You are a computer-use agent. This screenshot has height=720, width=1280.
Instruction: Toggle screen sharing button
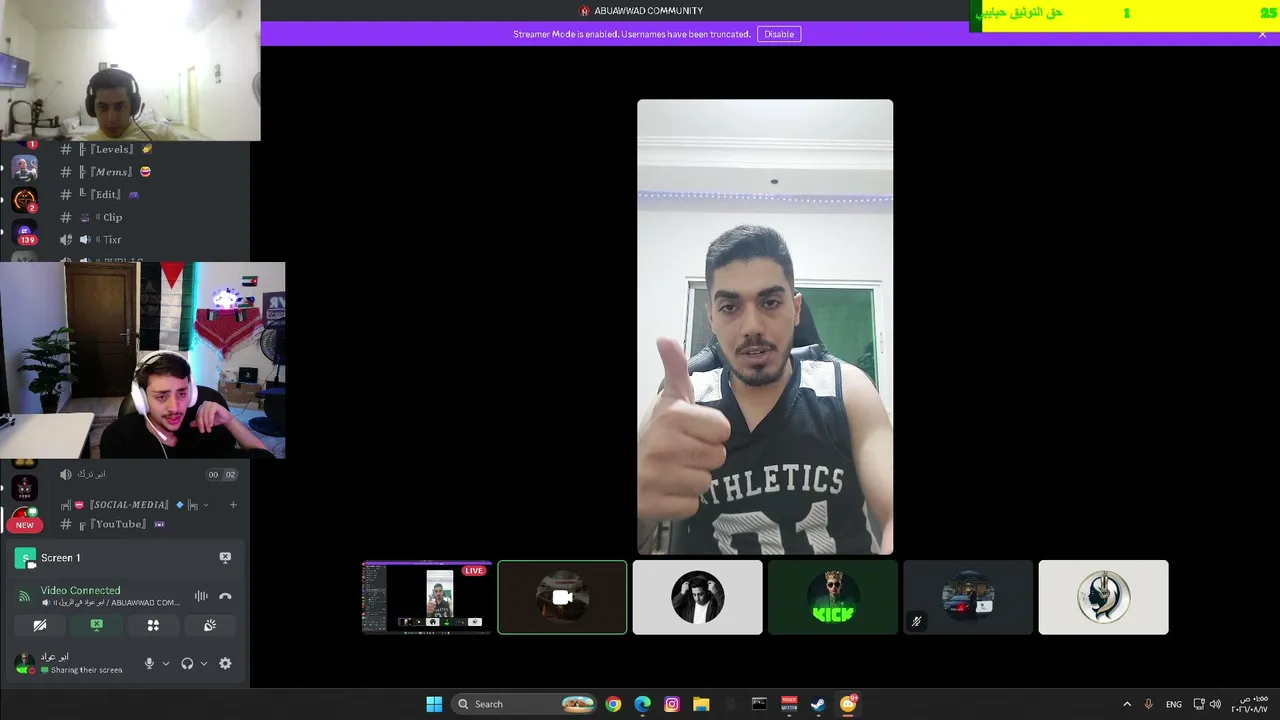(96, 625)
